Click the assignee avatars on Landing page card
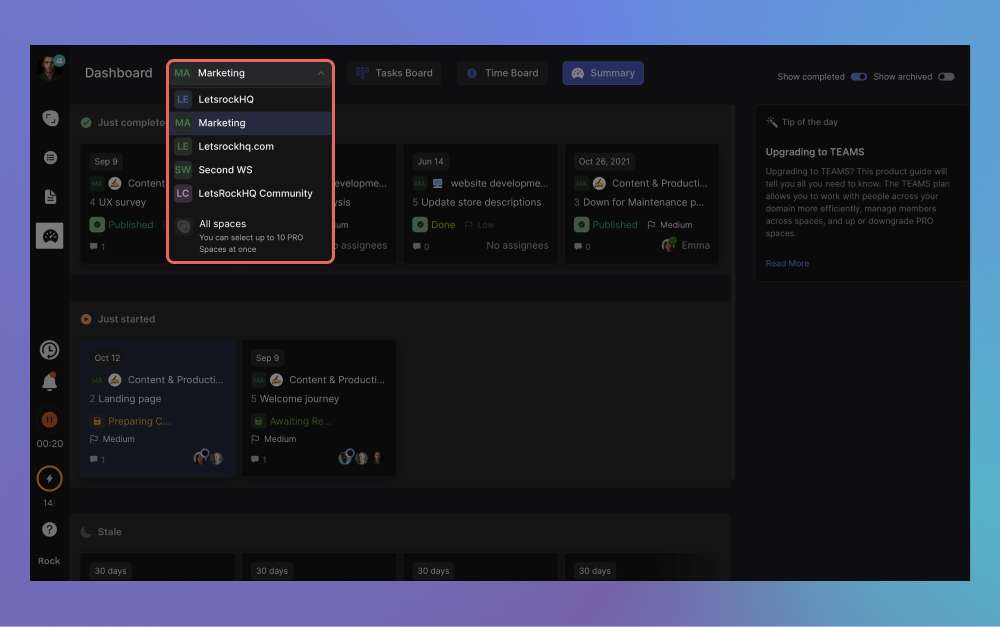The image size is (1000, 627). [x=209, y=457]
